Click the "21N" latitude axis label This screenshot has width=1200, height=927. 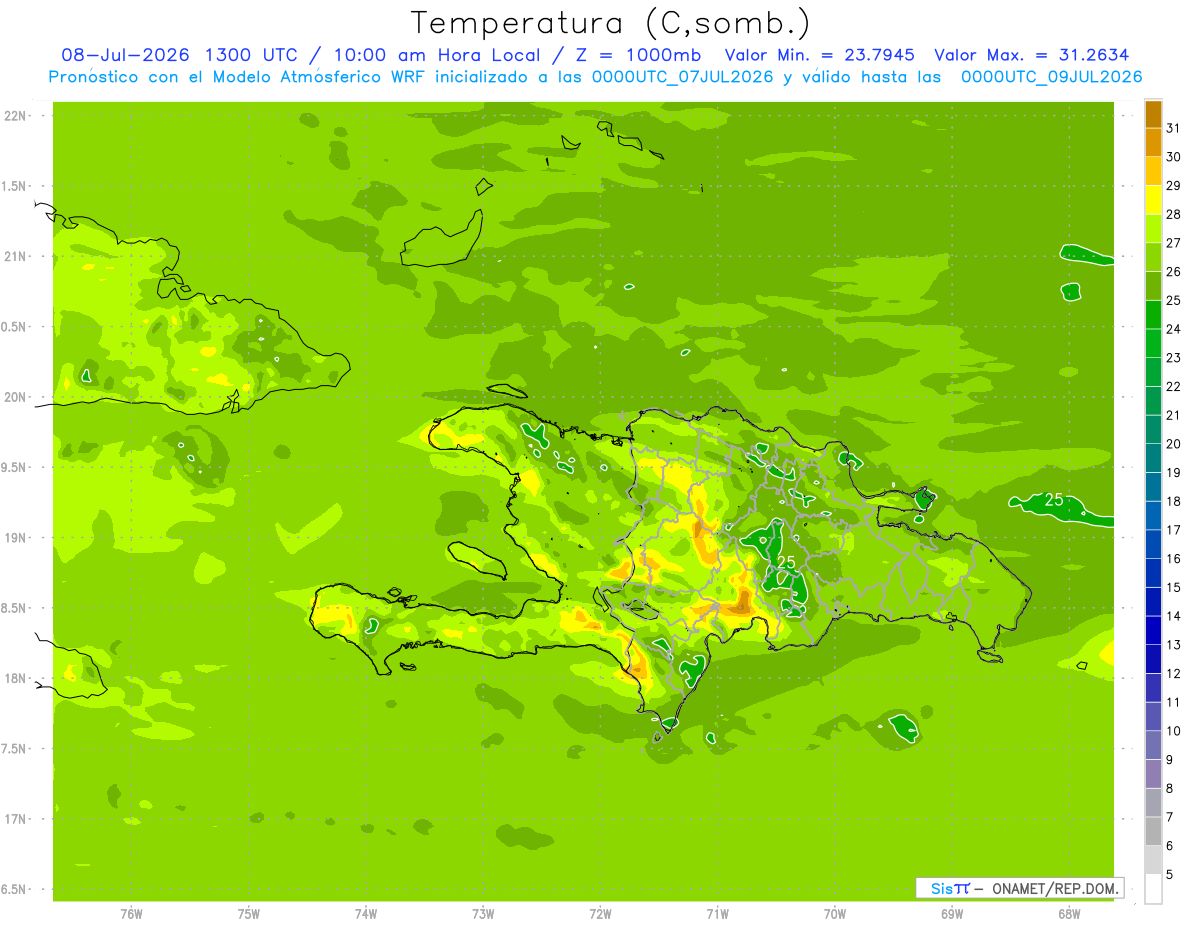[x=15, y=257]
